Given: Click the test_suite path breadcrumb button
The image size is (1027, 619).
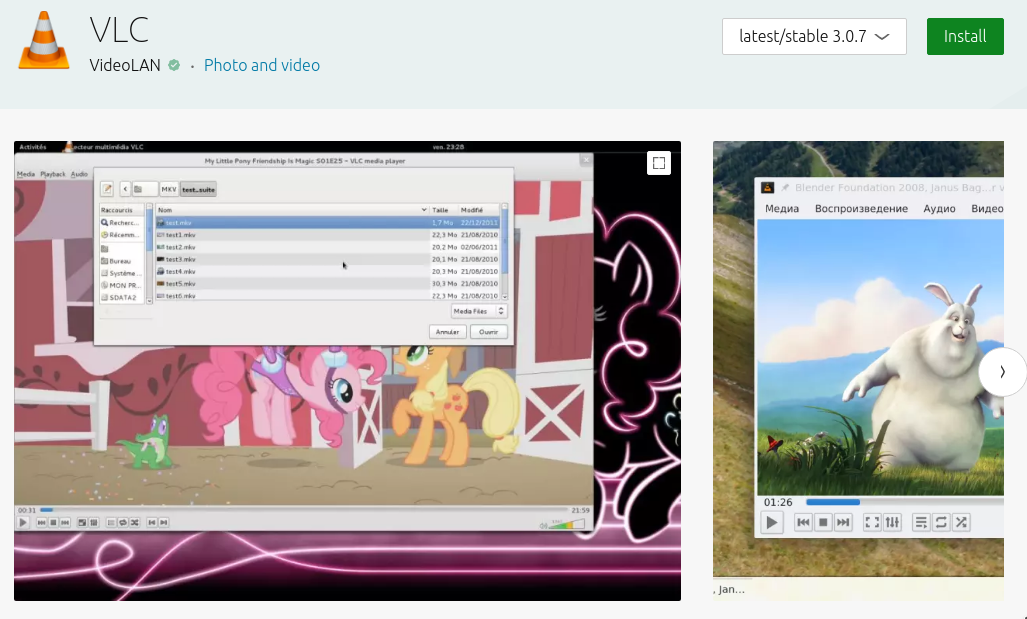Looking at the screenshot, I should (198, 189).
